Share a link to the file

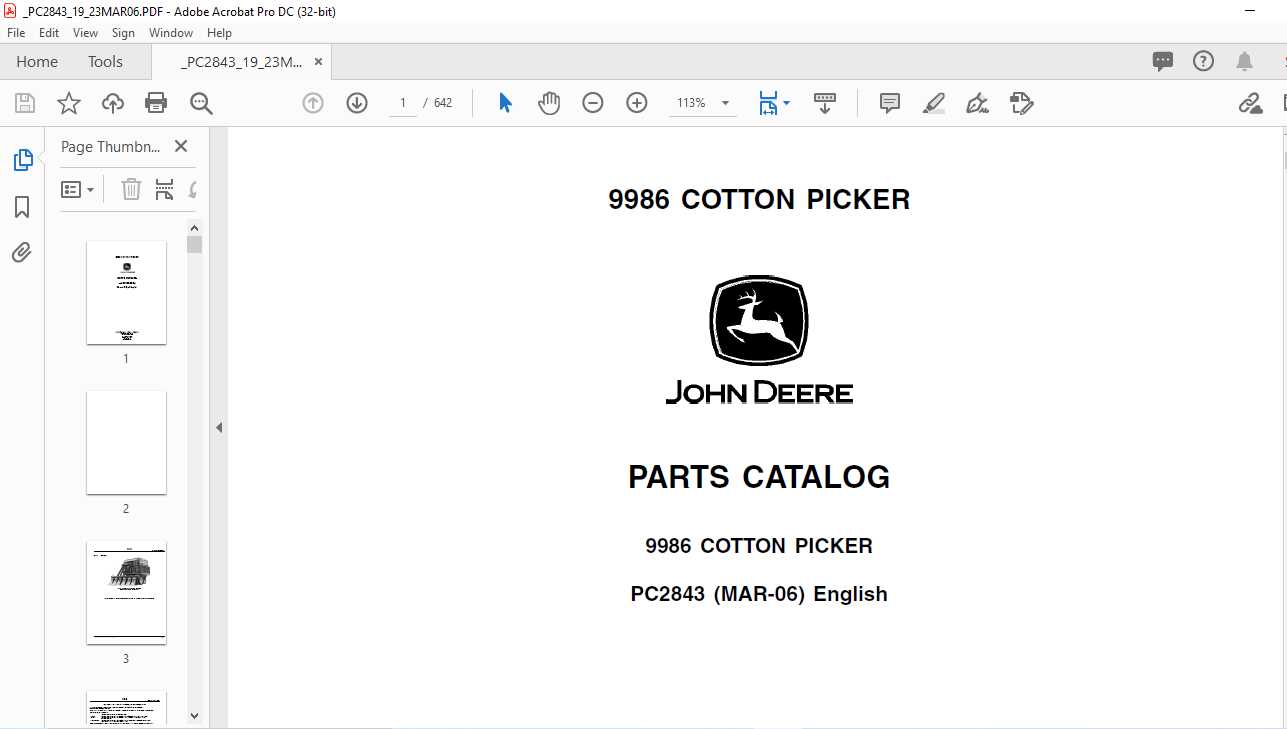point(1250,103)
